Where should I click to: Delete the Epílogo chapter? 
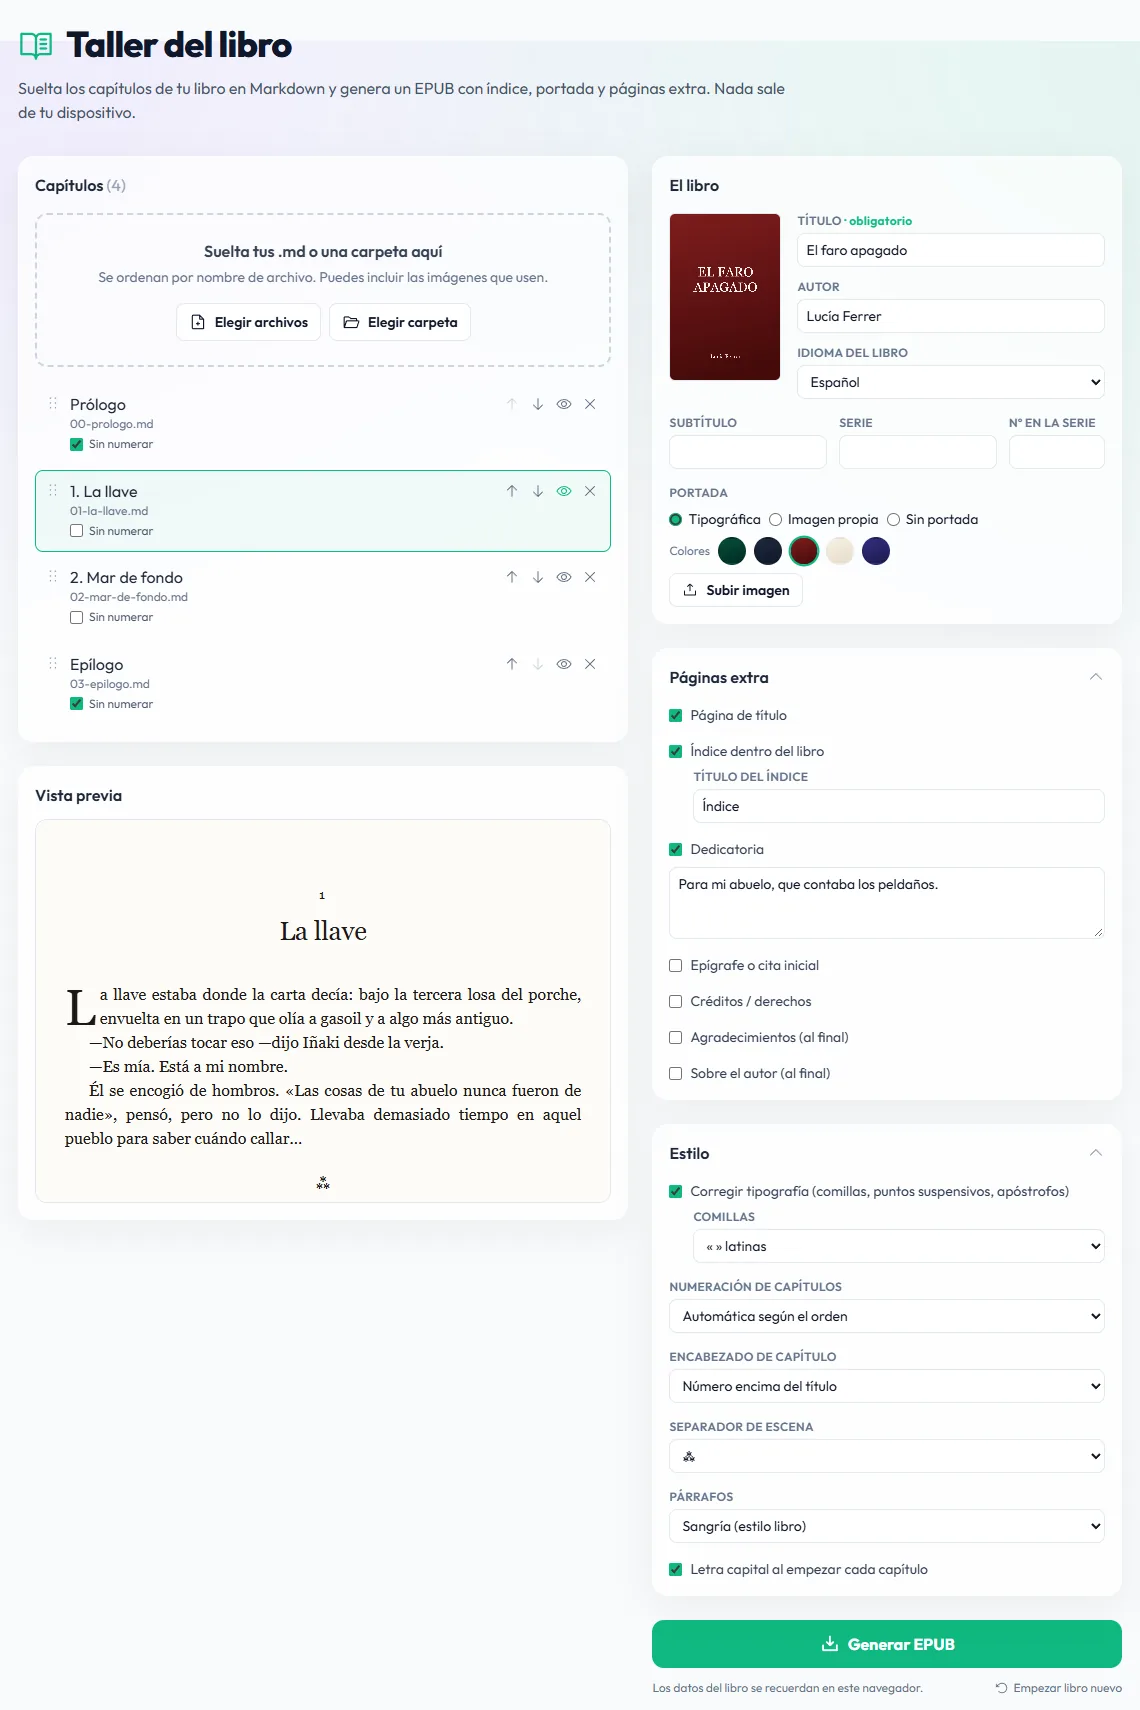pos(590,664)
